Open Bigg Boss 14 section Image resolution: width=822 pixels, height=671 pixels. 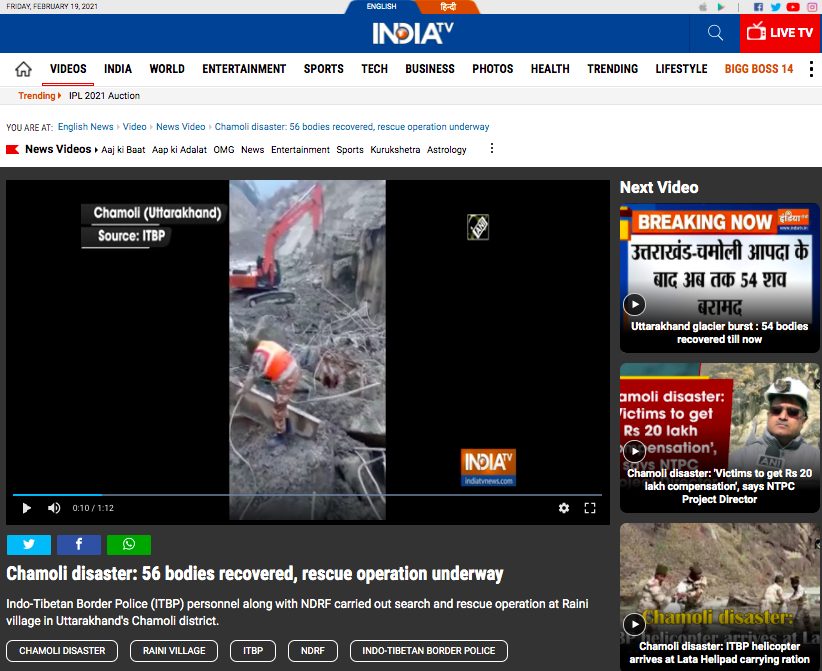point(759,69)
